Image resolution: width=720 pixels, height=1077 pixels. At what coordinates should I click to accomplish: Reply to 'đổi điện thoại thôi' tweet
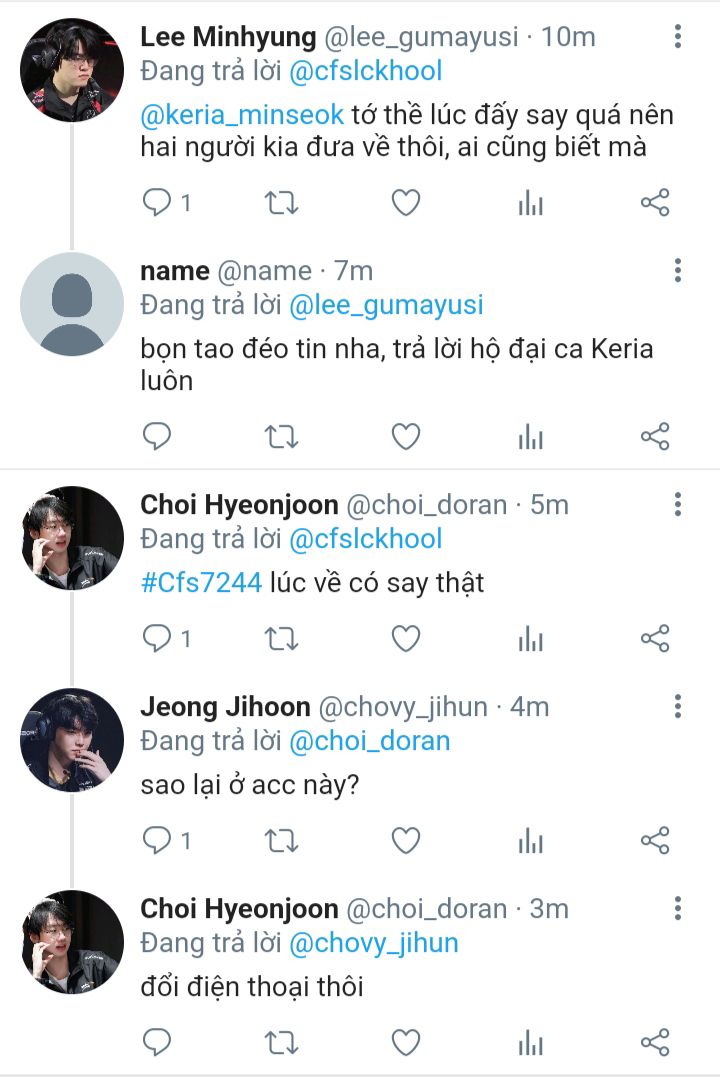(x=158, y=1042)
